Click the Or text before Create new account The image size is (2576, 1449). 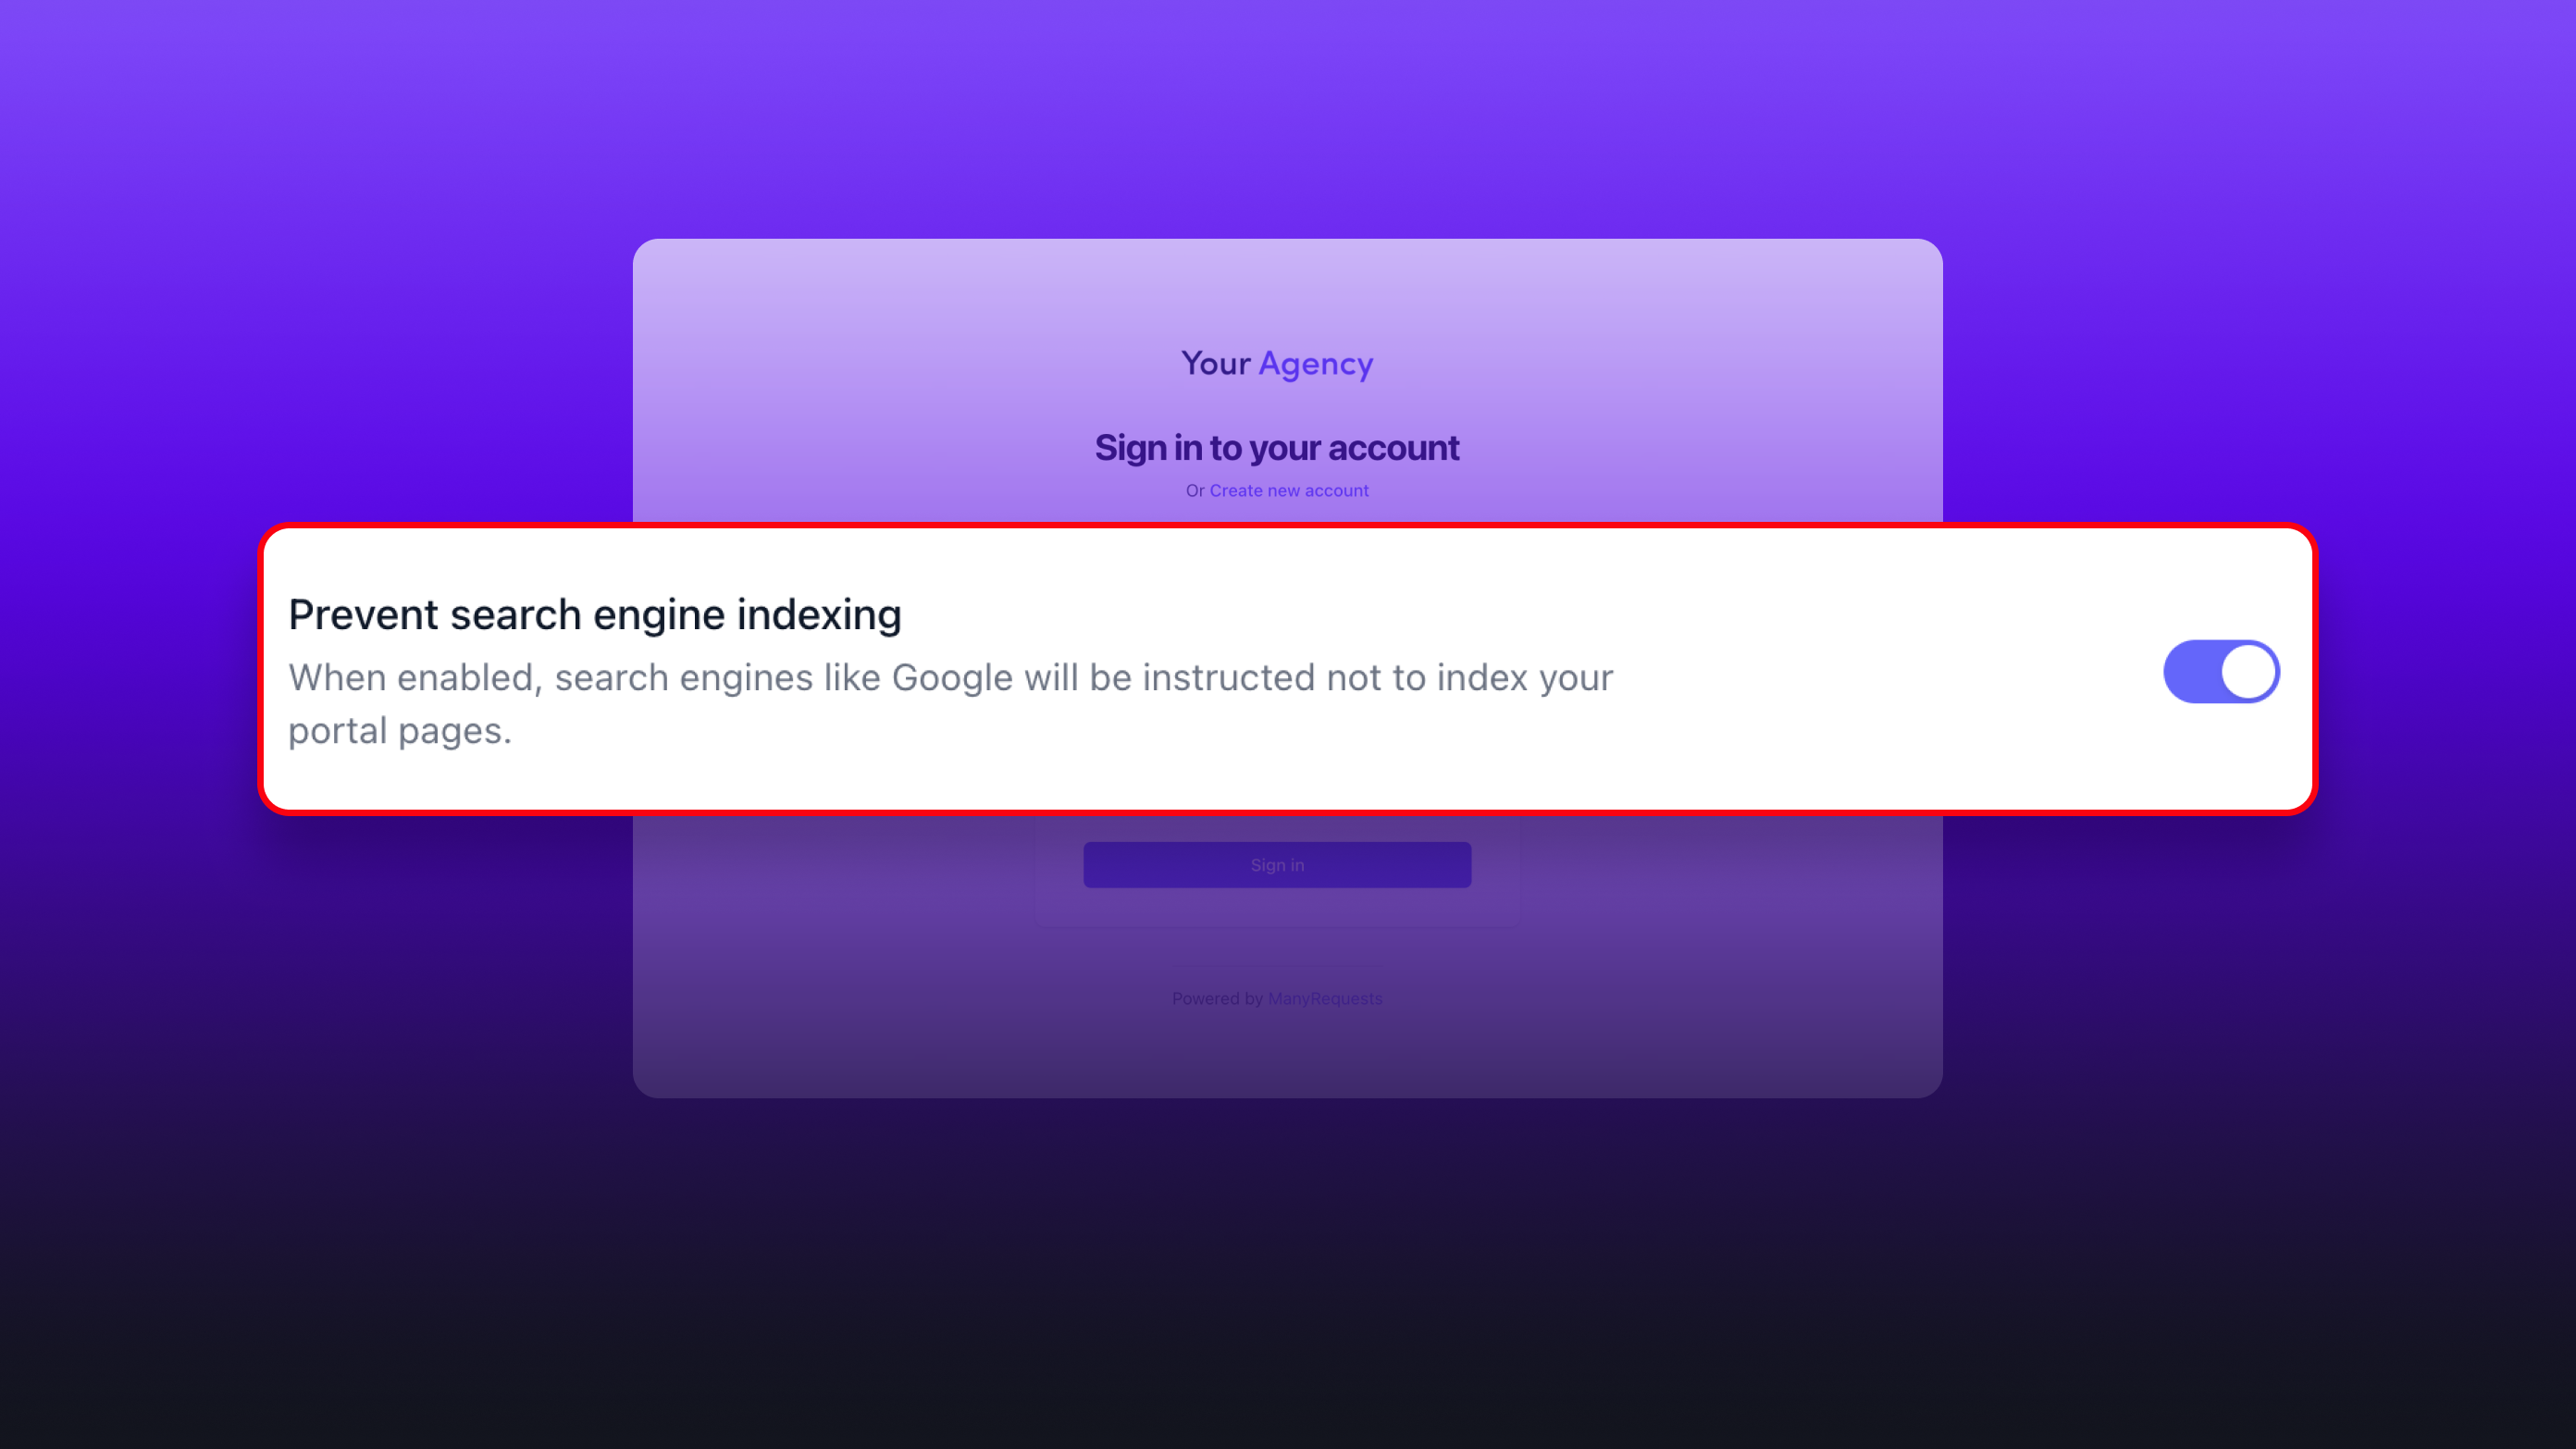click(1195, 490)
